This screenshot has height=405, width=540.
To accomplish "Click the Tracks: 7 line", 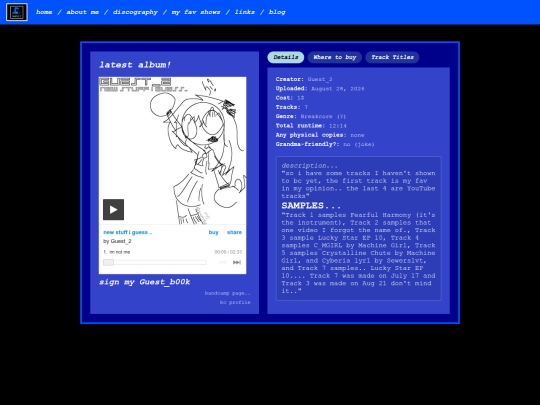I will [292, 107].
